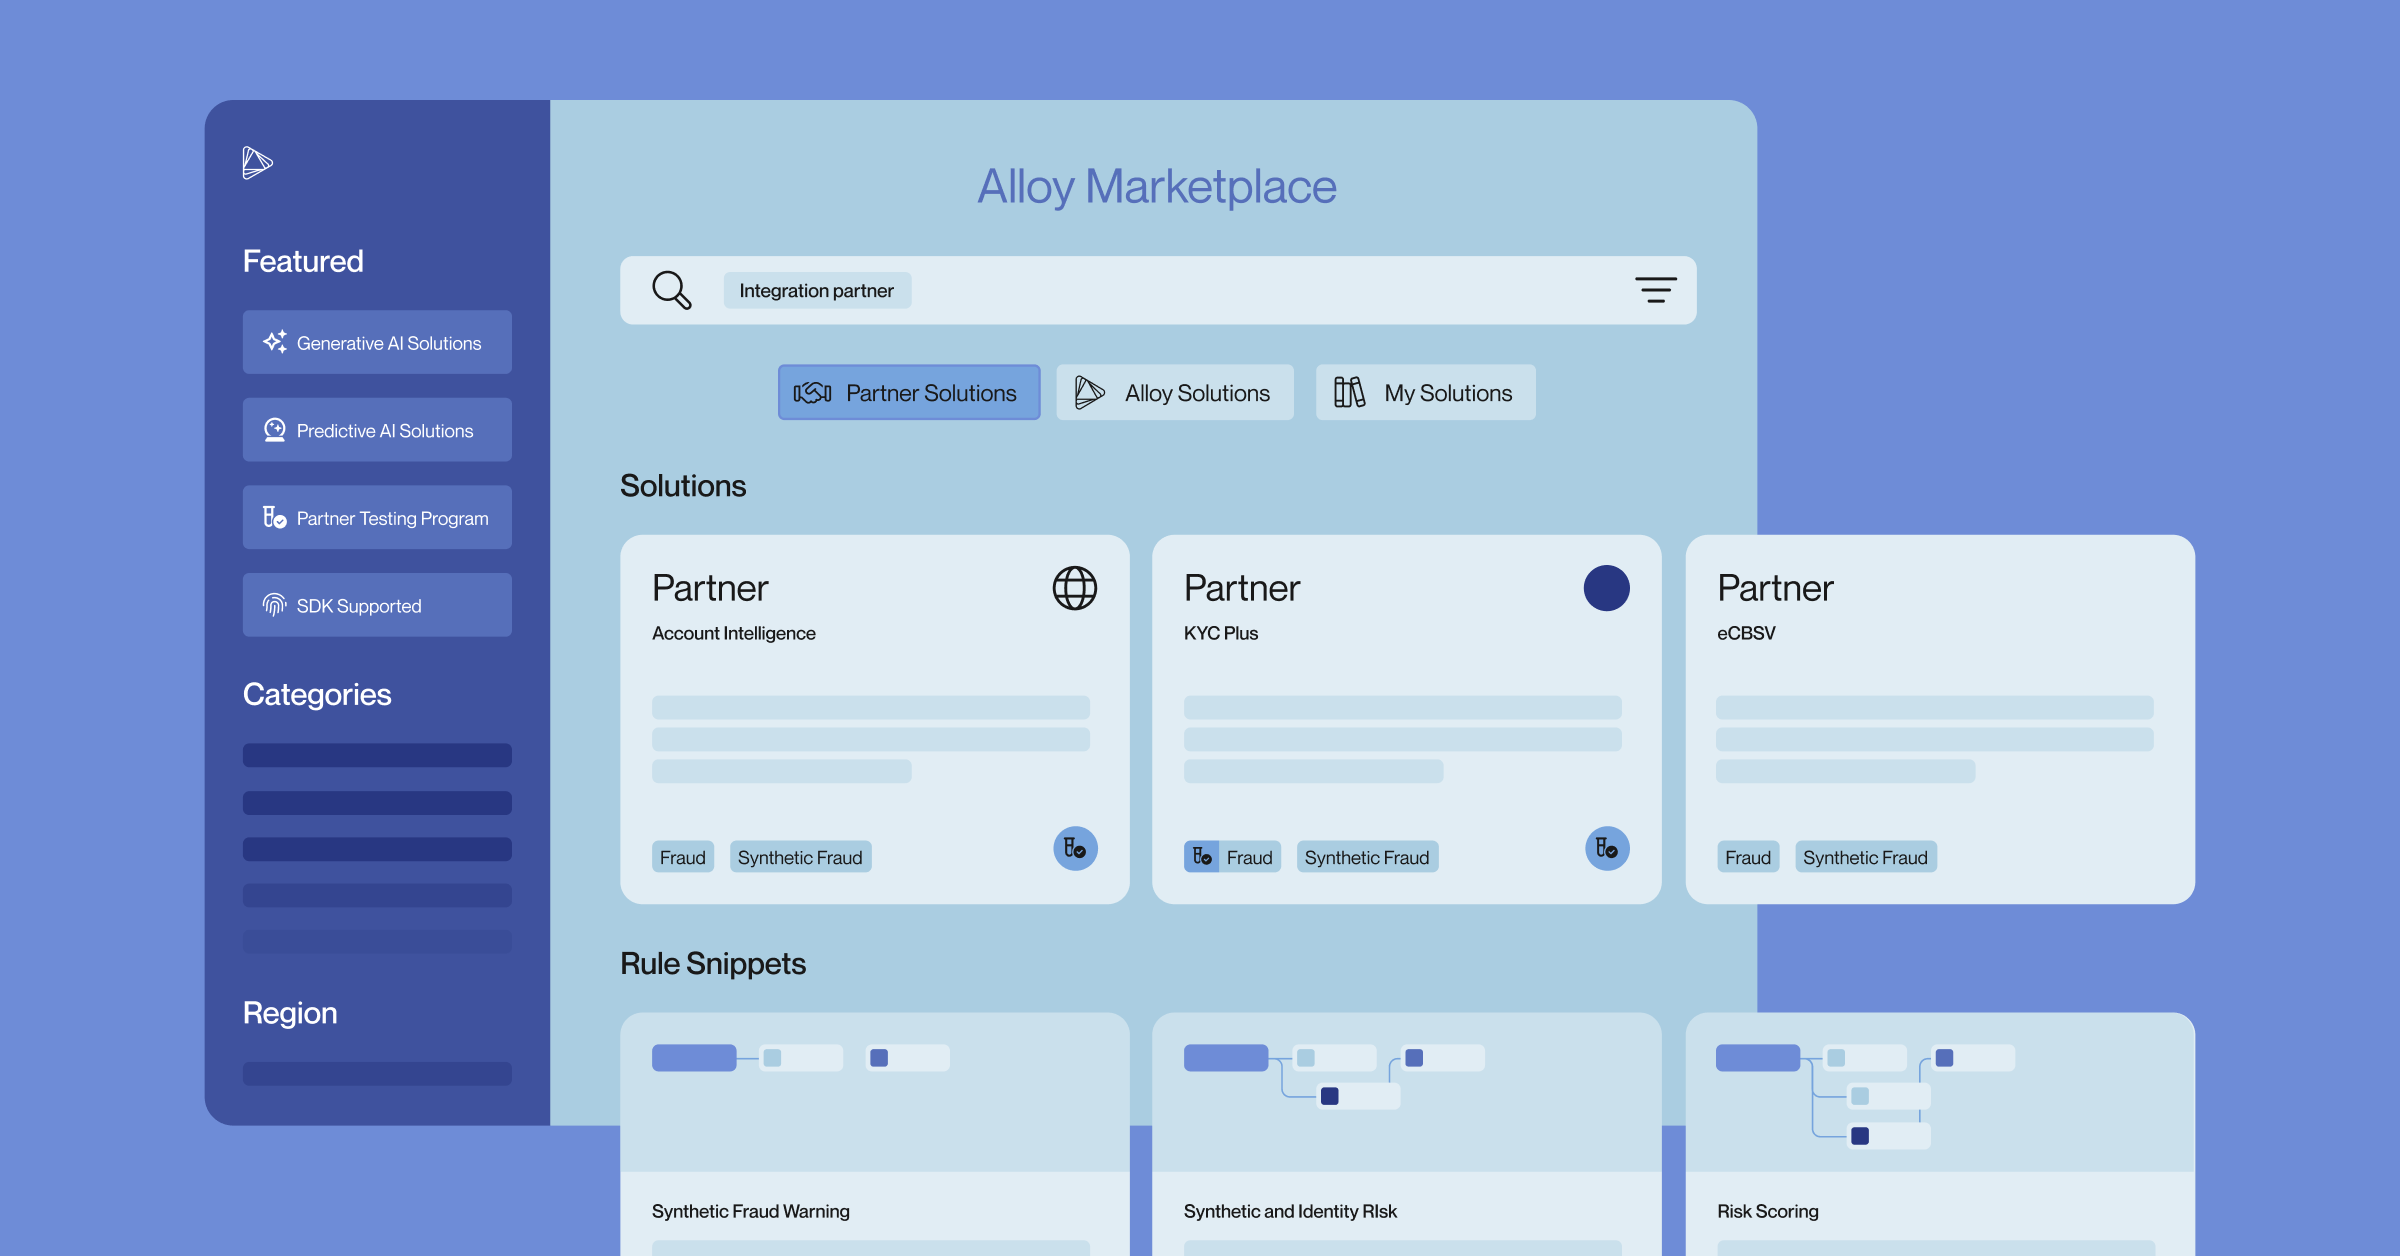Select Partner Testing Program filter
2400x1256 pixels.
click(x=377, y=517)
